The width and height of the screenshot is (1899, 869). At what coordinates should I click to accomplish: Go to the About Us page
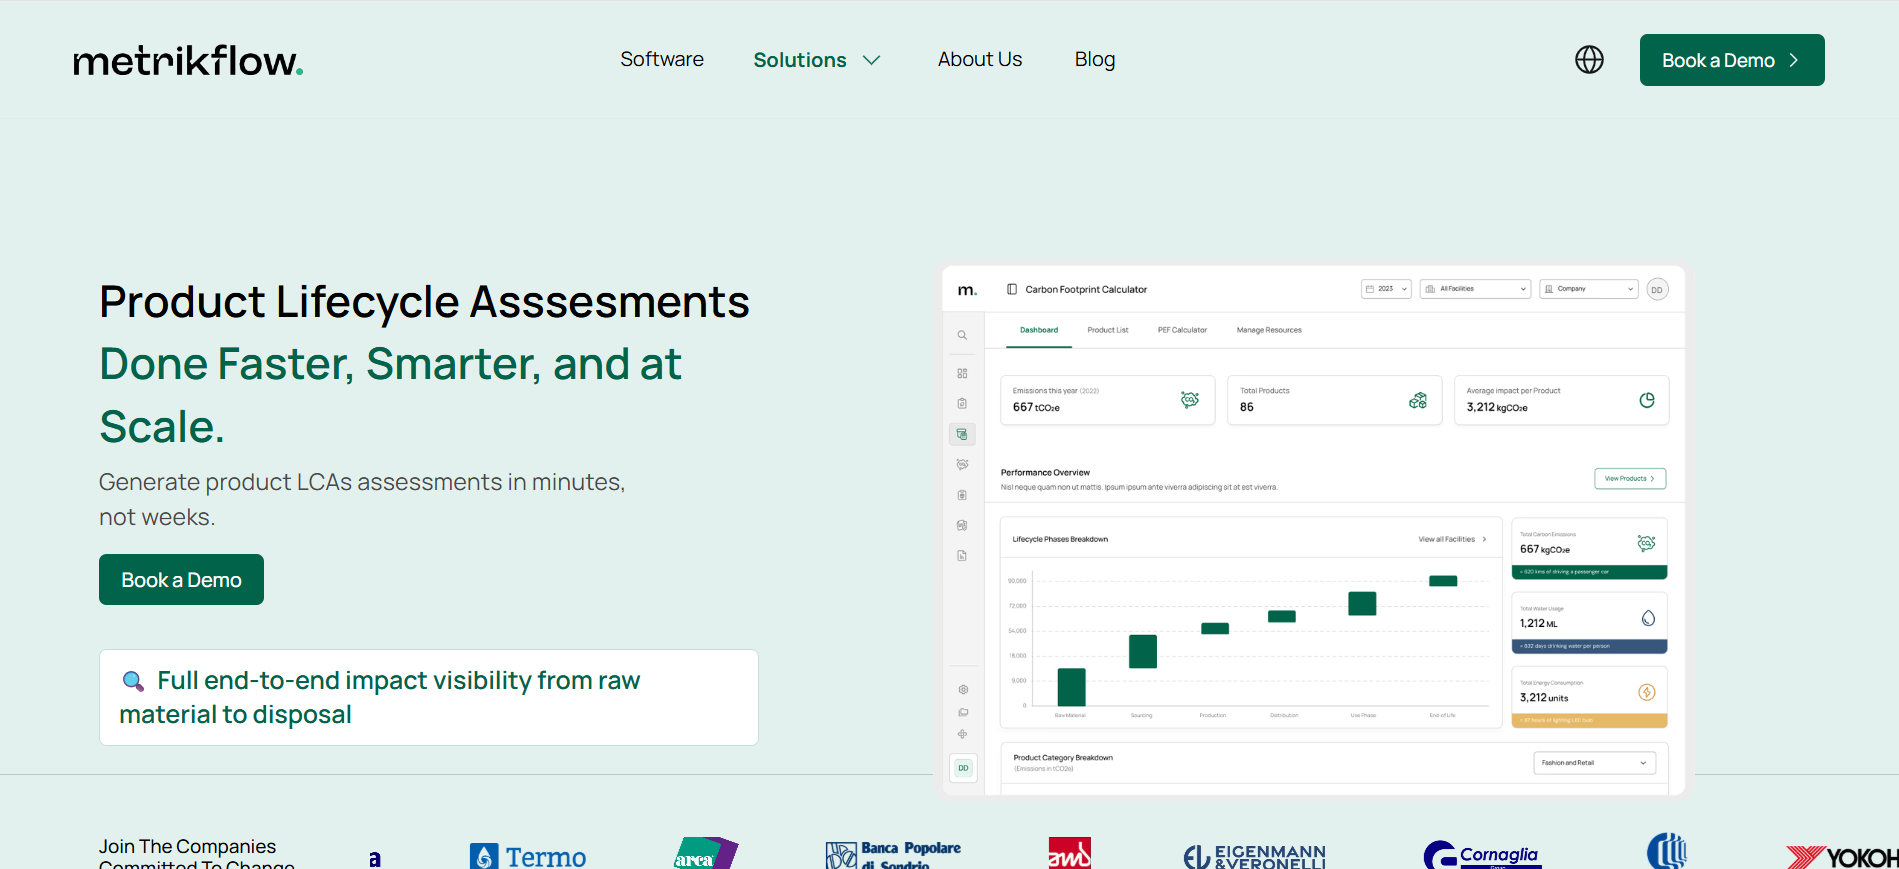pyautogui.click(x=980, y=59)
